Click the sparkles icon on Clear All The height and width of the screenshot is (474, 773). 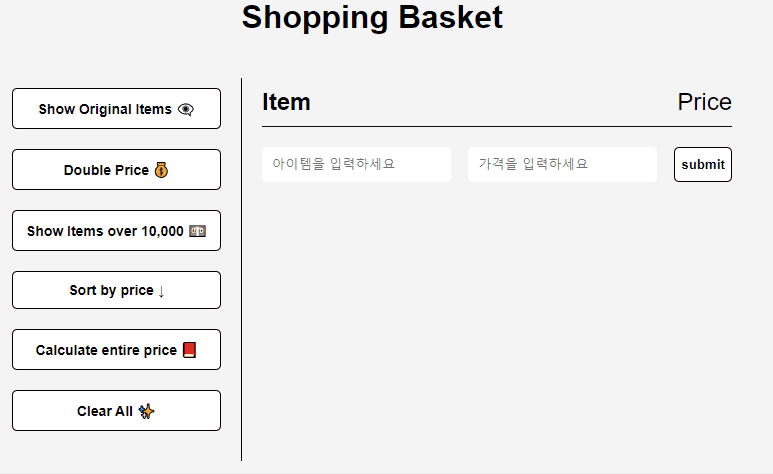click(146, 411)
